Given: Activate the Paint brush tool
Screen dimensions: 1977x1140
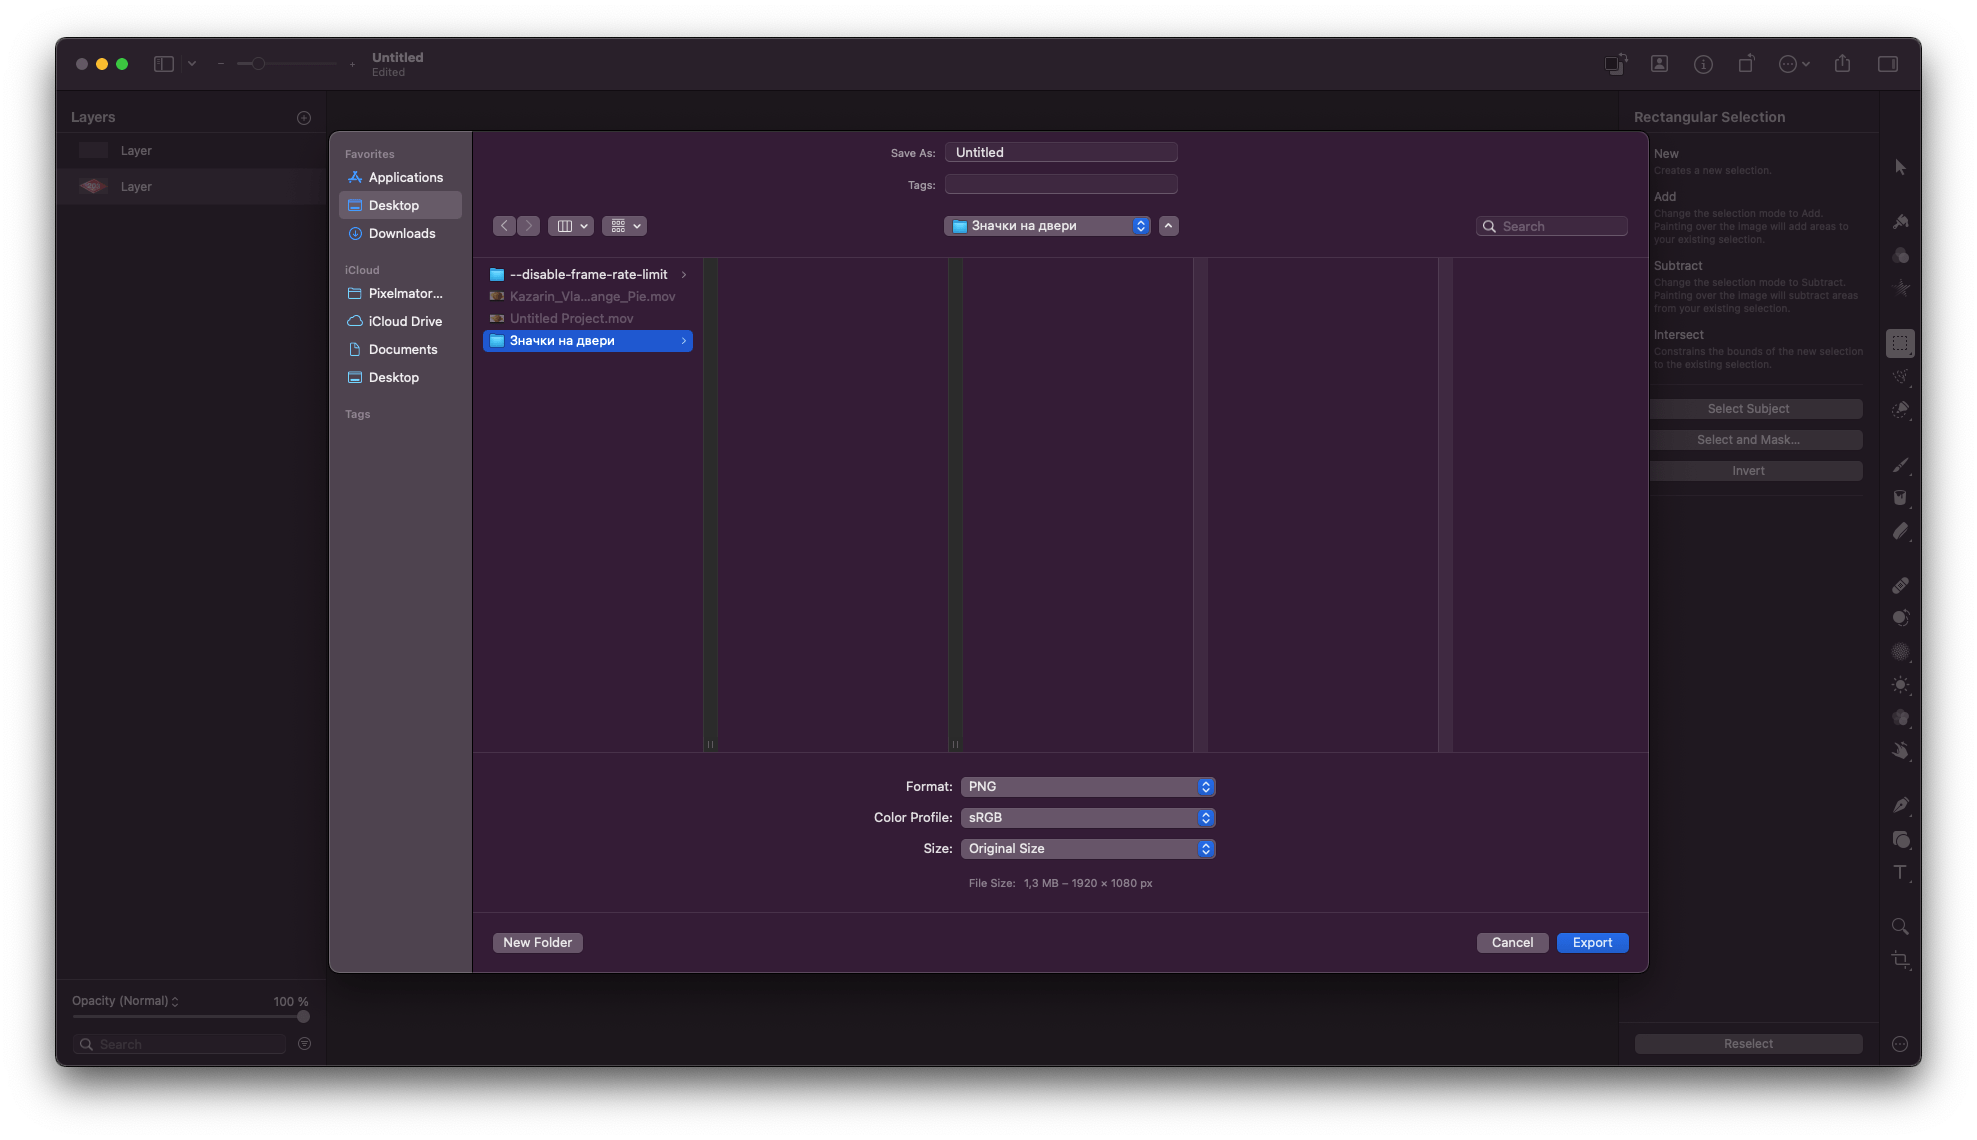Looking at the screenshot, I should (1901, 466).
